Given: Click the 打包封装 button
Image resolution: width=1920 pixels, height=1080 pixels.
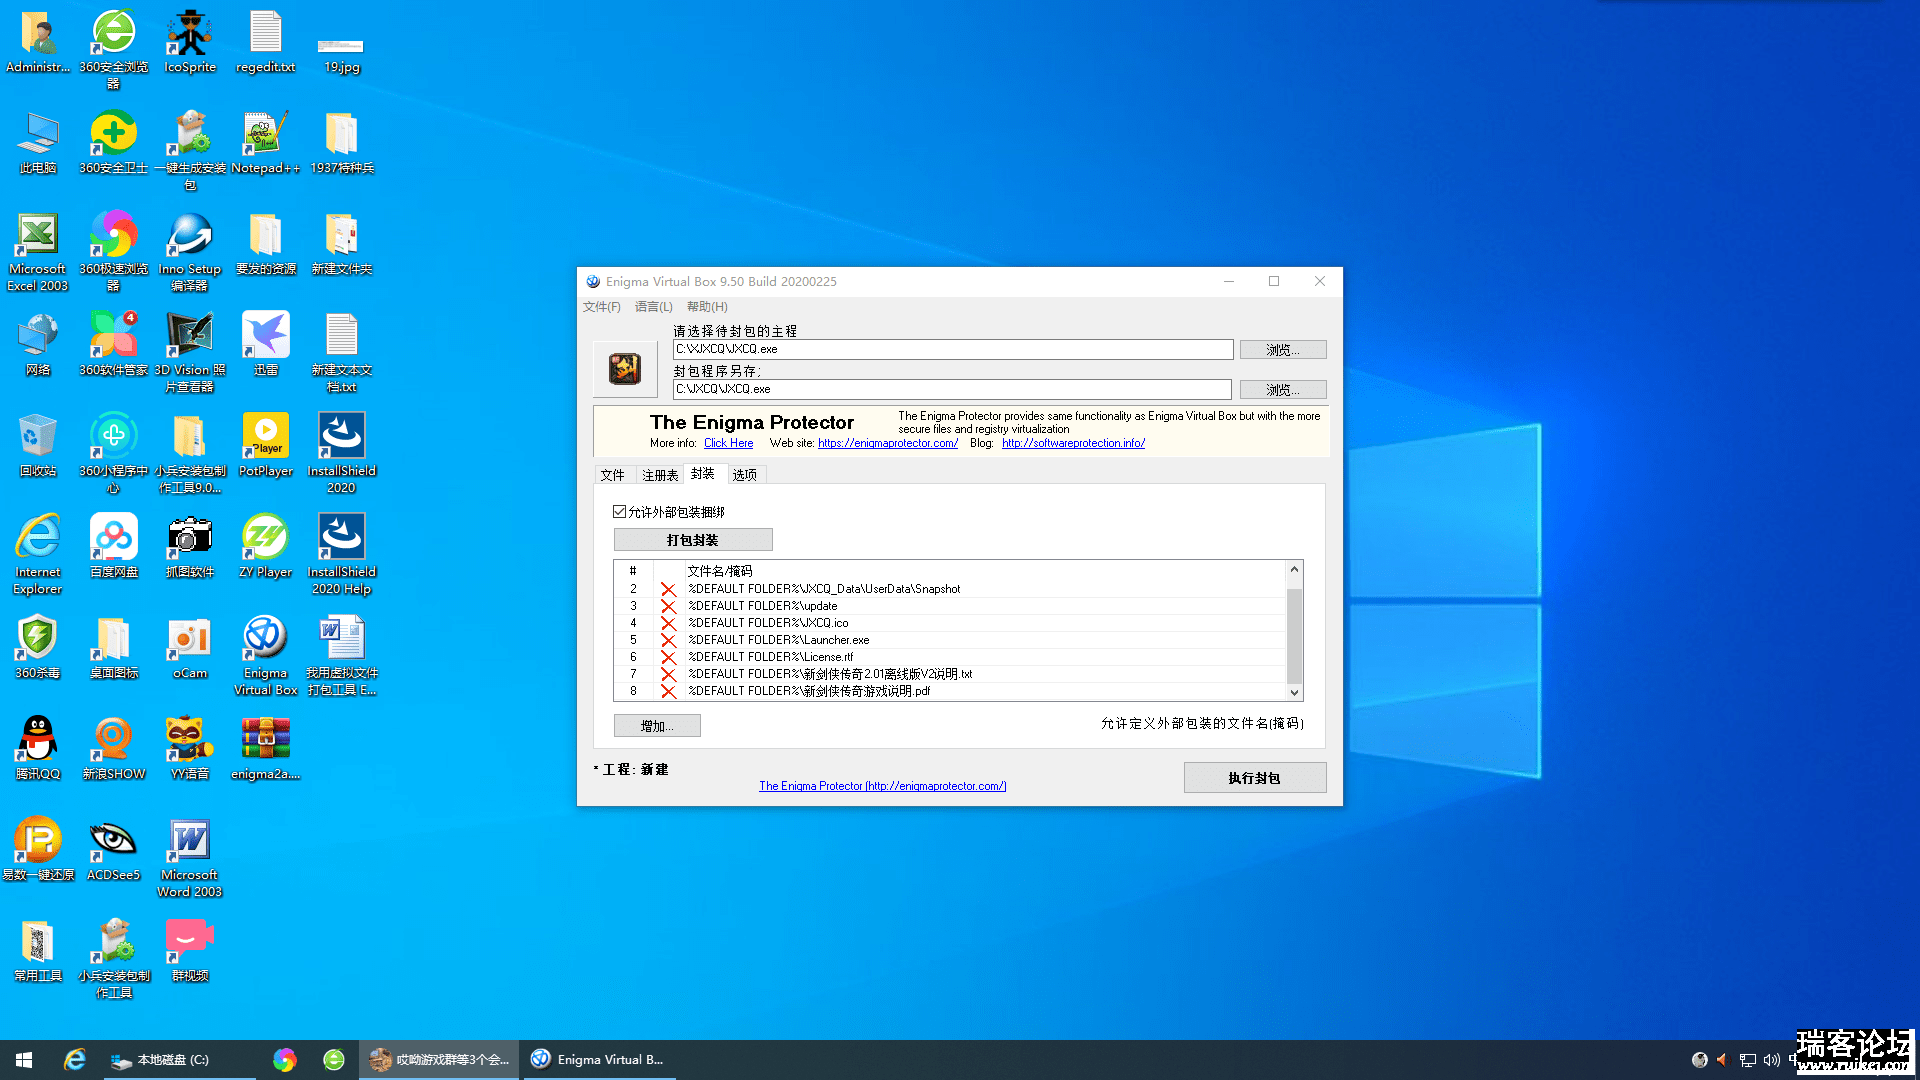Looking at the screenshot, I should coord(693,540).
